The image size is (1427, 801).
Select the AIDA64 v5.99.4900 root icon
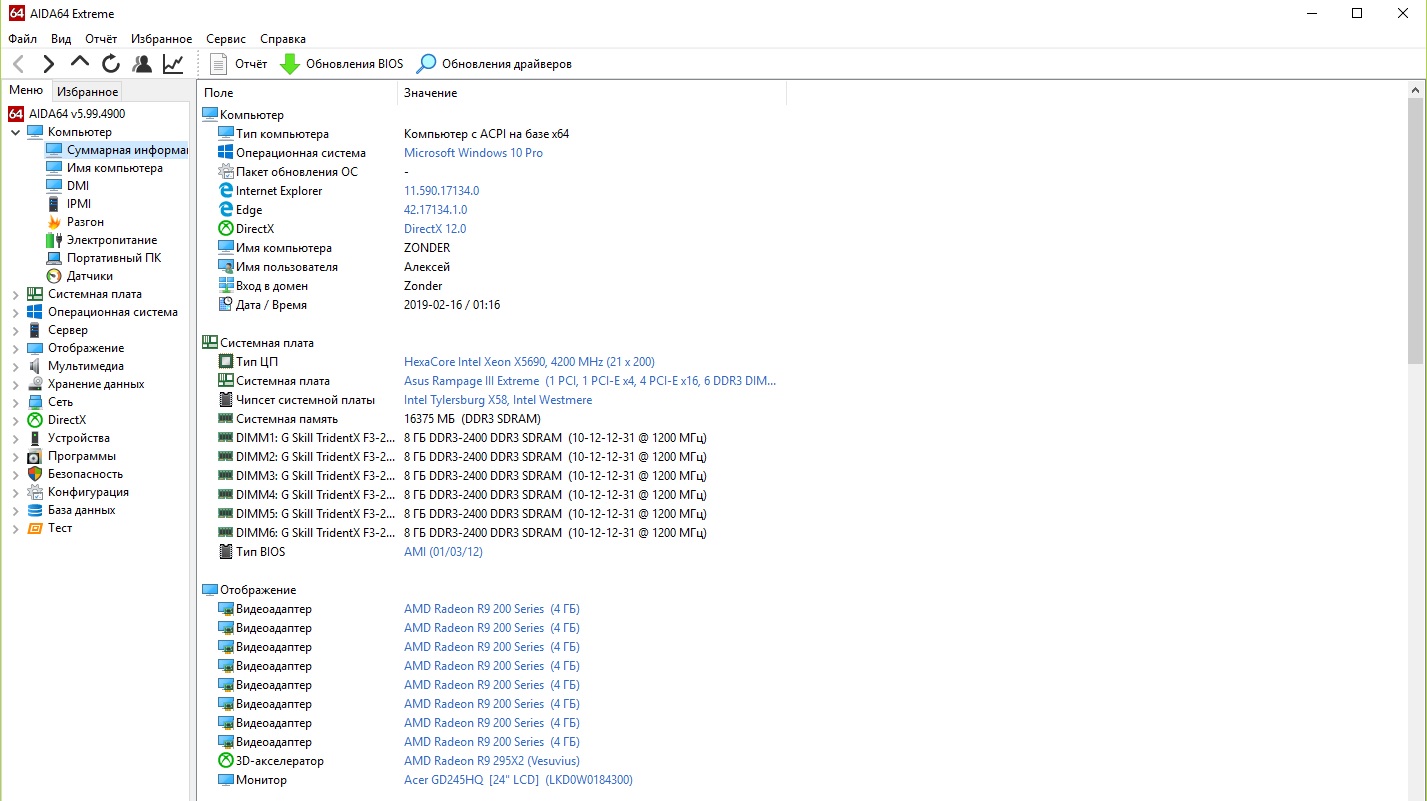click(x=16, y=114)
